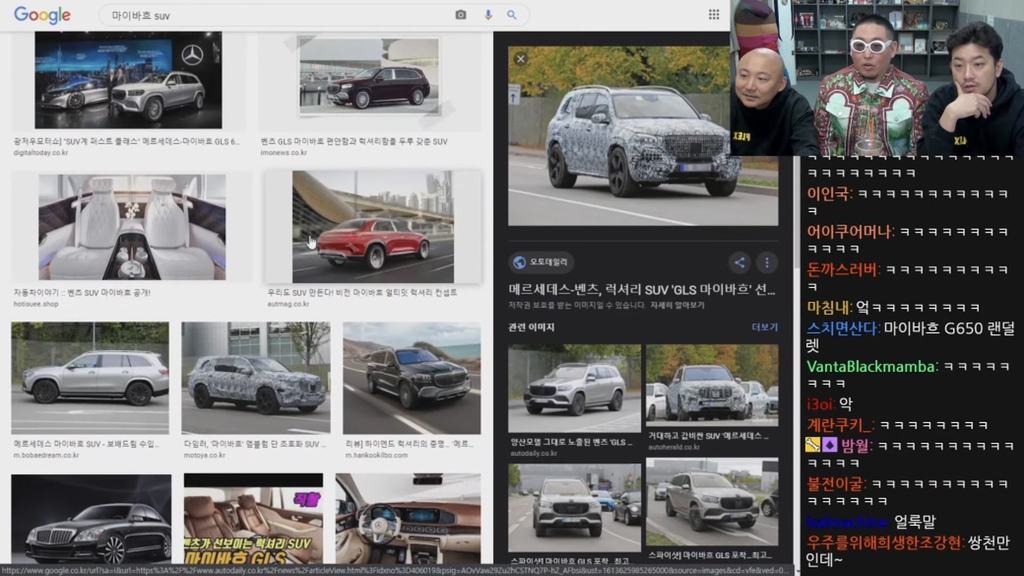Click the blue search magnifier icon
This screenshot has height=576, width=1024.
click(x=511, y=14)
